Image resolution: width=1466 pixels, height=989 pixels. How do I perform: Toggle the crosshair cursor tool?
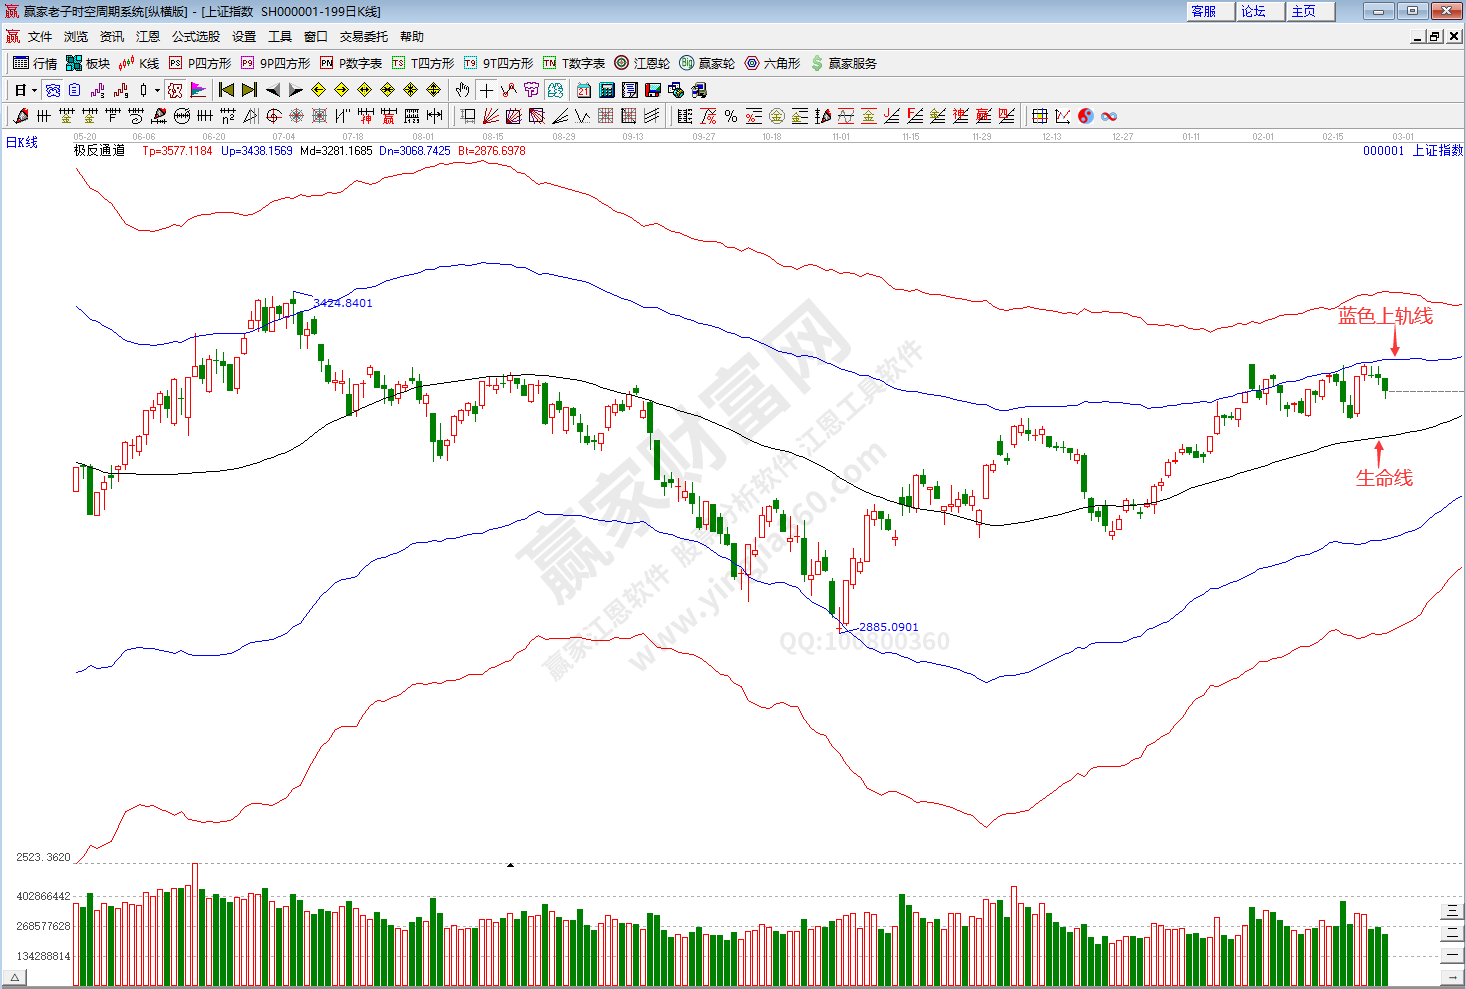[x=486, y=90]
